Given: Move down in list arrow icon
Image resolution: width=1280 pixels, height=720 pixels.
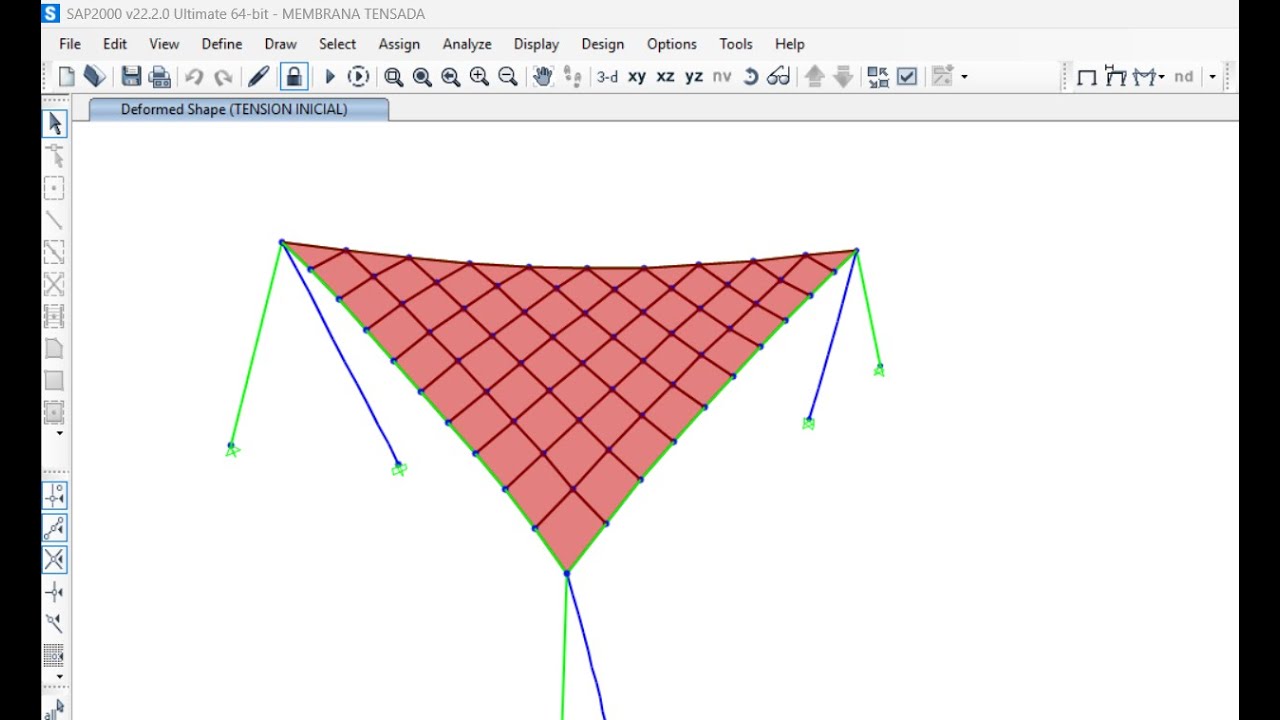Looking at the screenshot, I should tap(843, 76).
